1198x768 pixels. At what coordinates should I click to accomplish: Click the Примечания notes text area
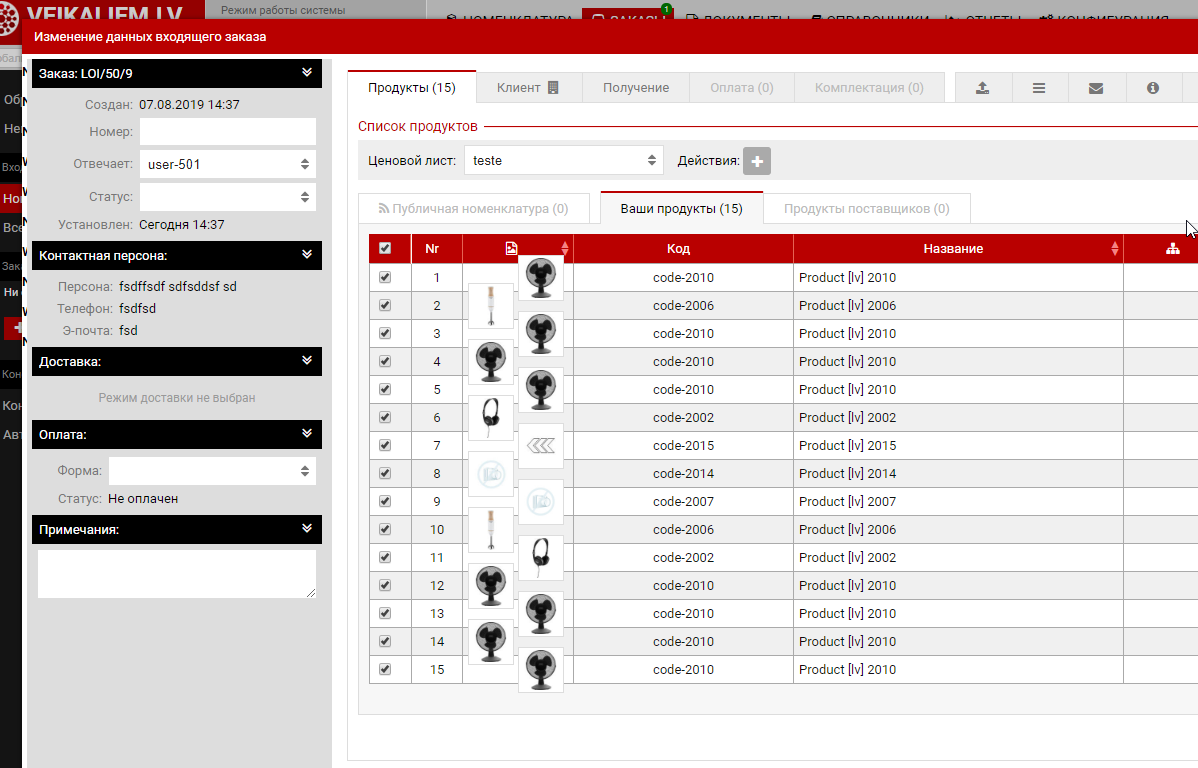point(176,574)
